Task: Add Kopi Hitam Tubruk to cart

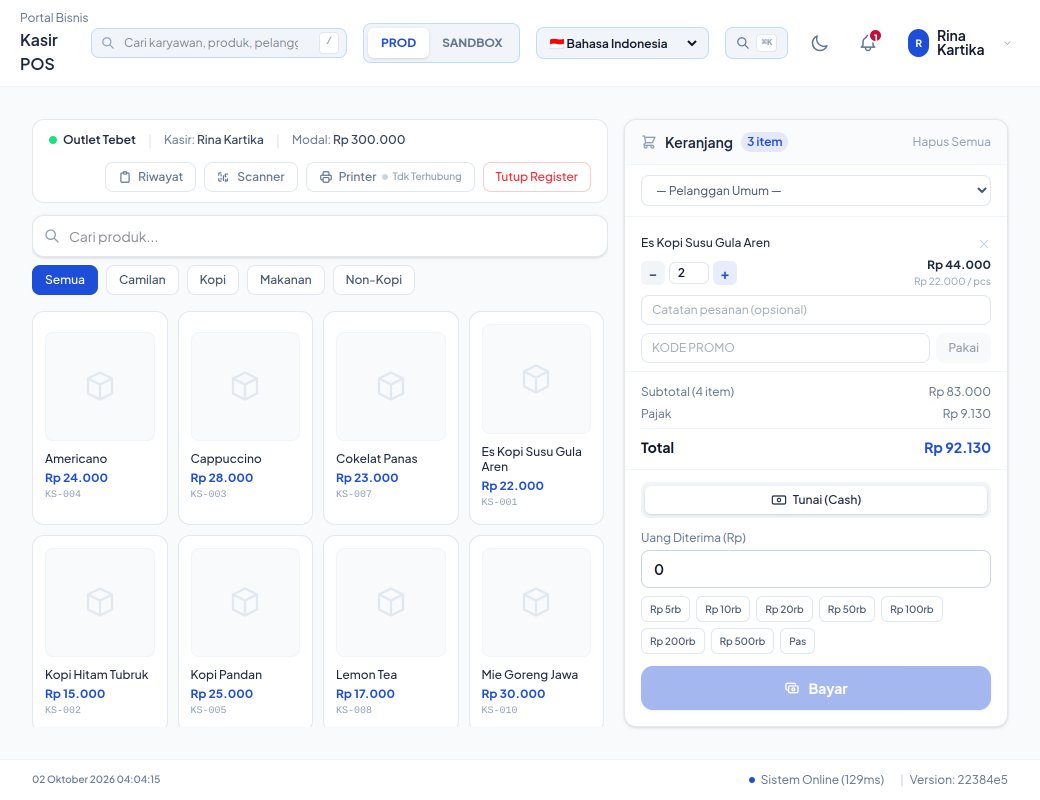Action: pos(99,630)
